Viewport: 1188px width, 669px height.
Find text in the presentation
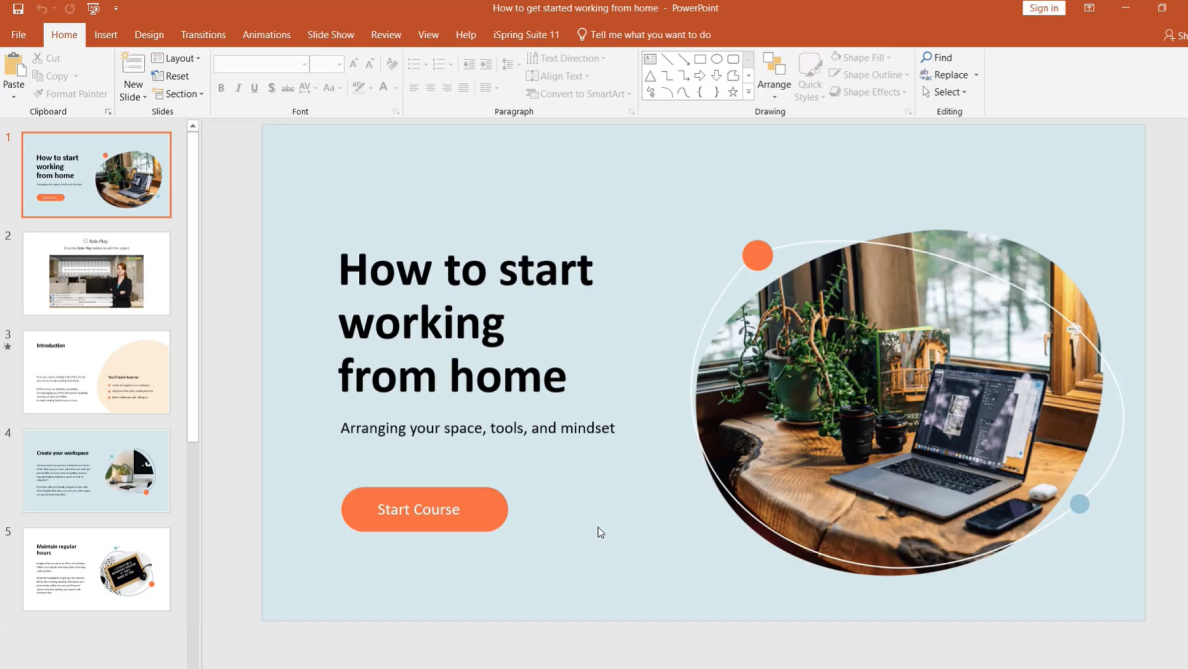pyautogui.click(x=936, y=58)
